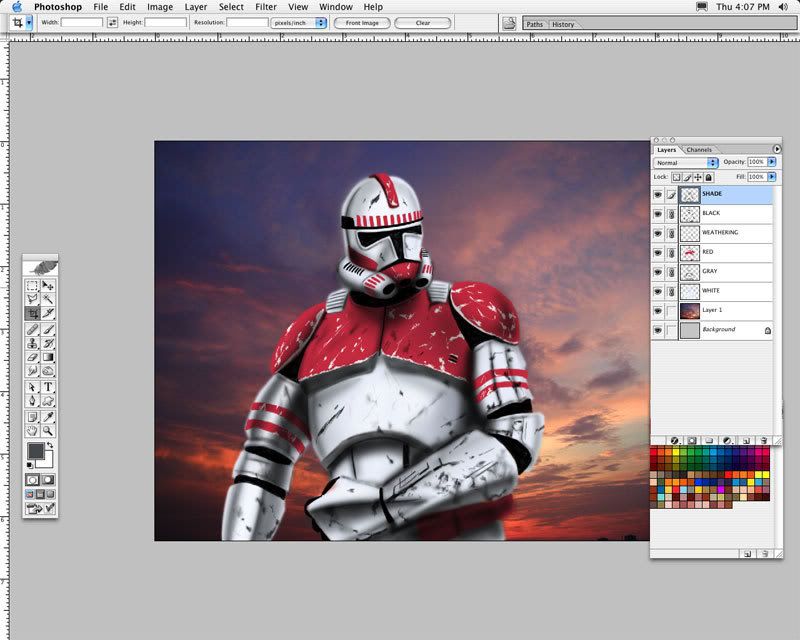
Task: Click the background color swatch
Action: (x=47, y=462)
